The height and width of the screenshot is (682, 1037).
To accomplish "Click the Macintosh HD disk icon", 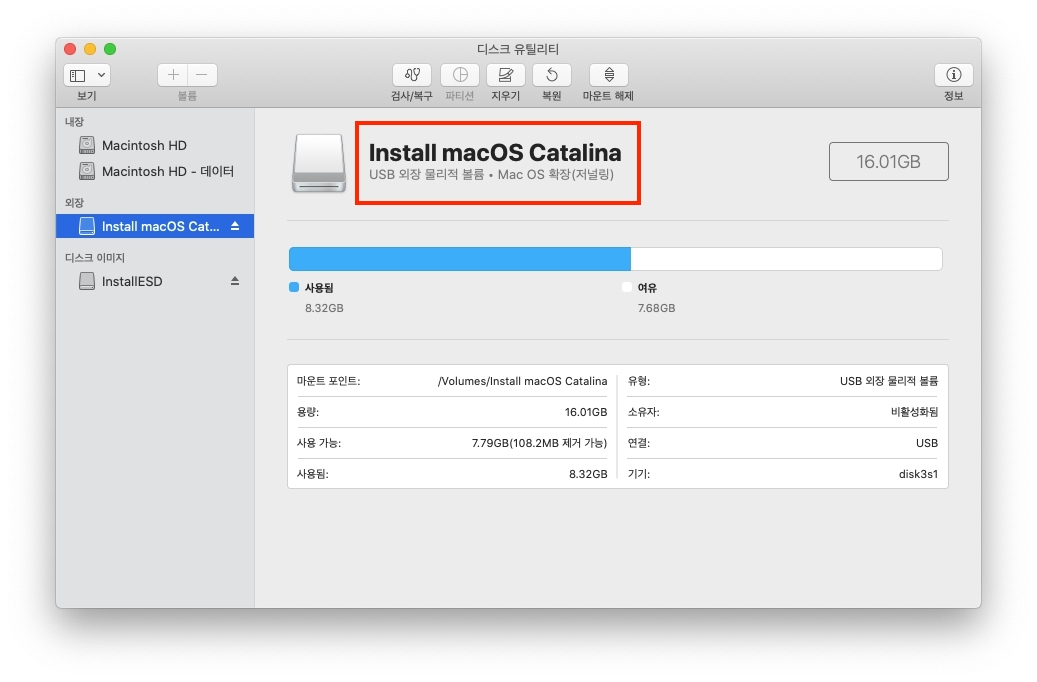I will [x=87, y=145].
